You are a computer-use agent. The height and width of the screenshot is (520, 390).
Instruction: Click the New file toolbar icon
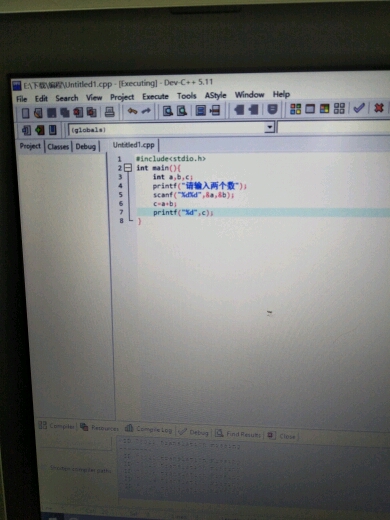pyautogui.click(x=25, y=113)
